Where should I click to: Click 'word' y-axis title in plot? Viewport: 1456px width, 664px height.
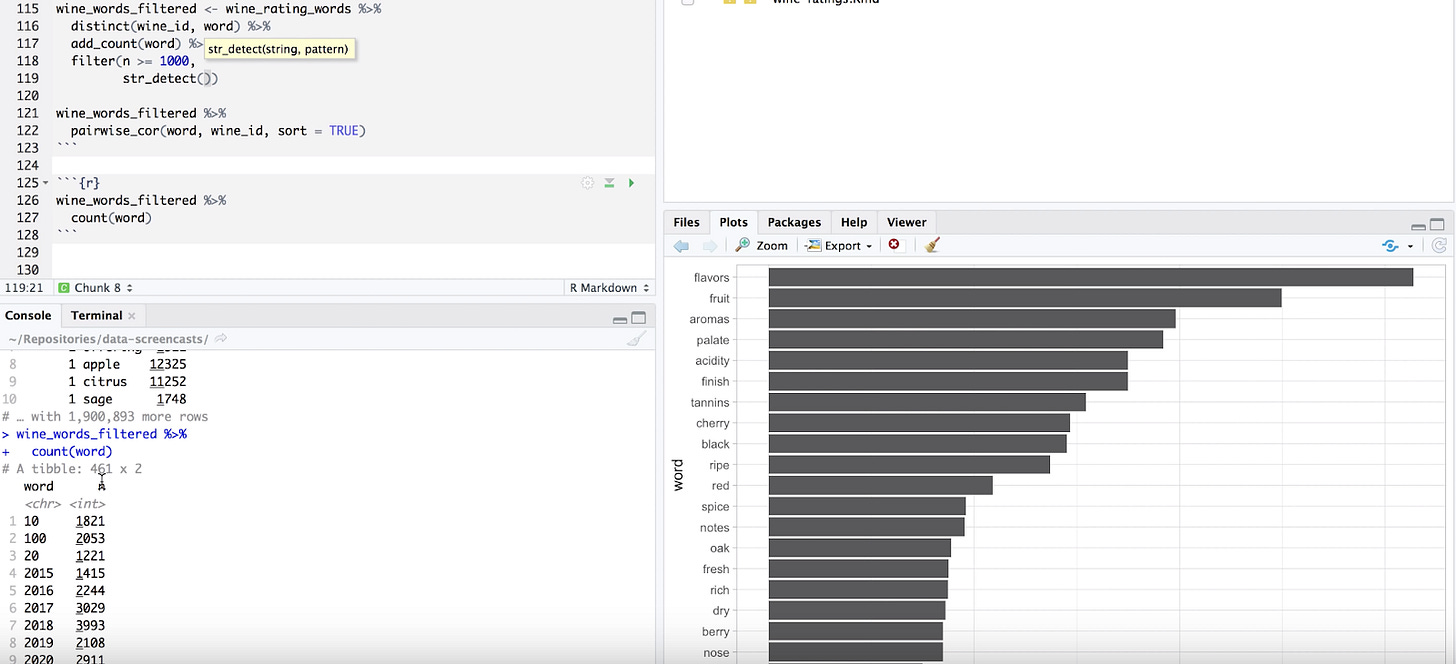point(679,474)
